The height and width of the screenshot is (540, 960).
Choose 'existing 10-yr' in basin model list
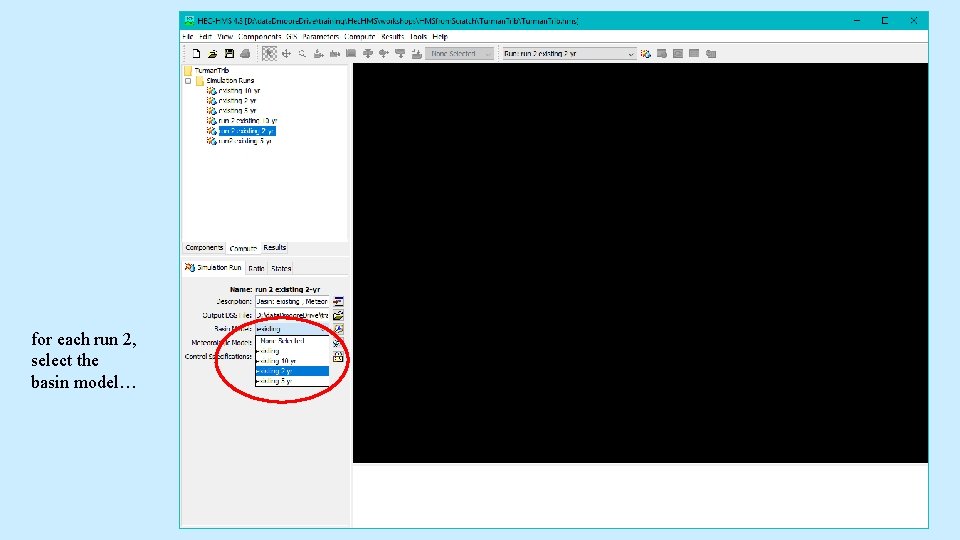click(x=292, y=361)
